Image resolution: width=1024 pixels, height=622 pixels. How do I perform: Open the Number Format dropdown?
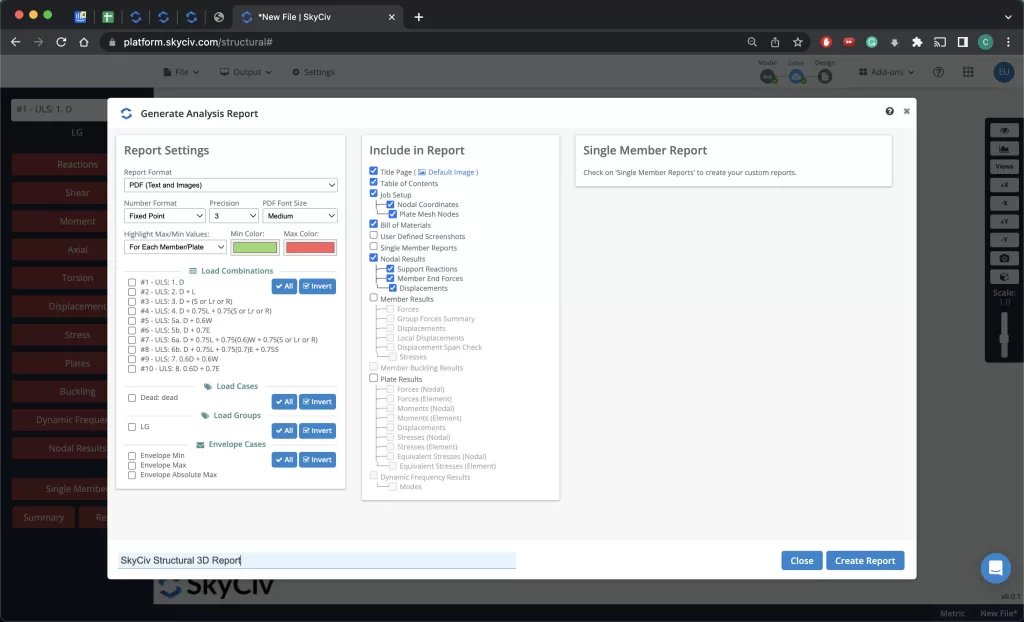pos(165,216)
